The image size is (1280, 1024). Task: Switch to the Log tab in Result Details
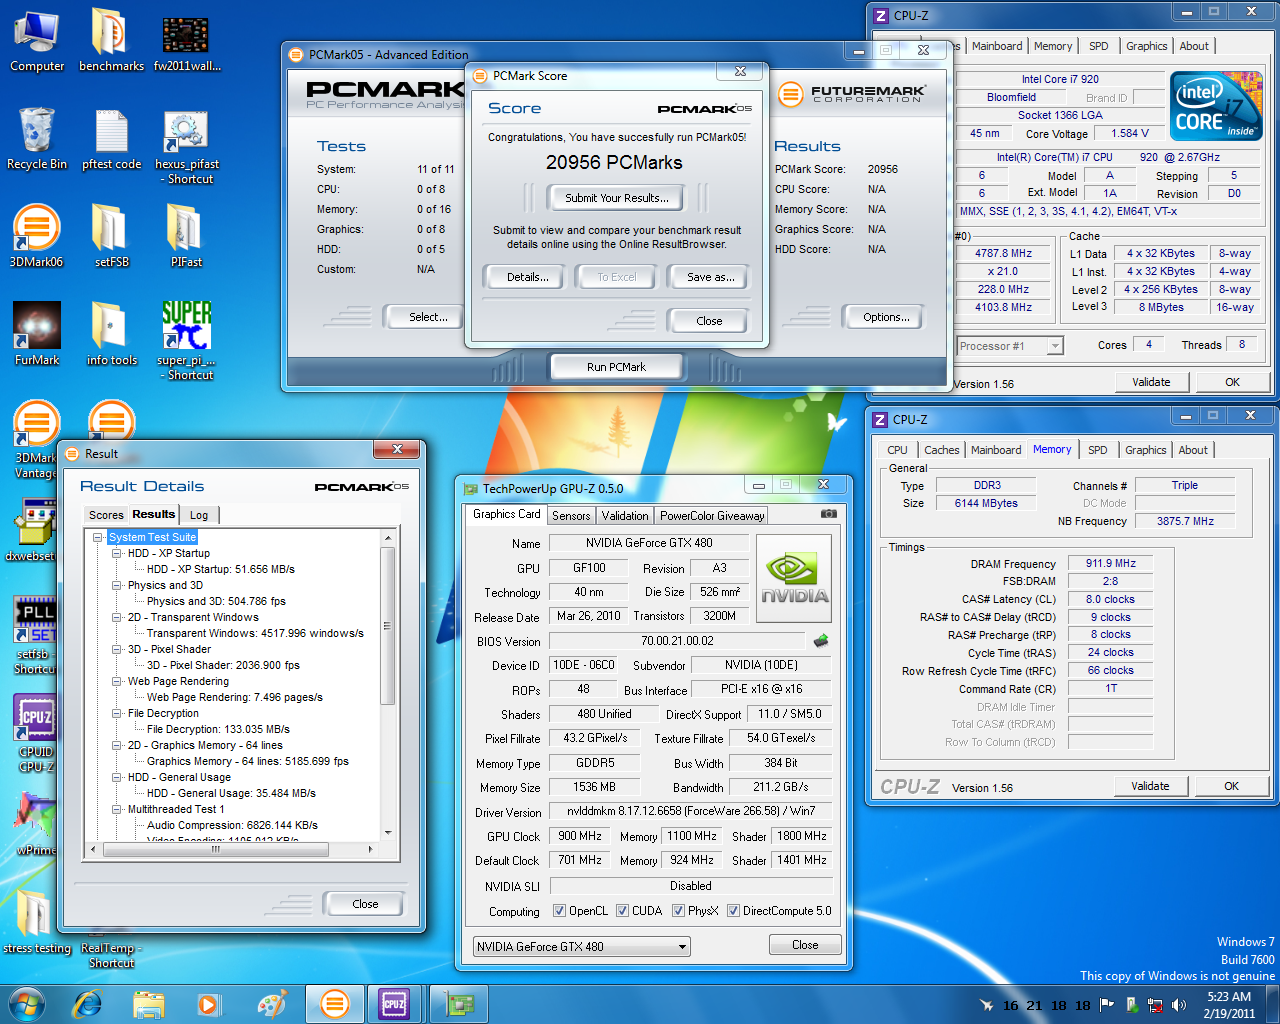tap(199, 515)
